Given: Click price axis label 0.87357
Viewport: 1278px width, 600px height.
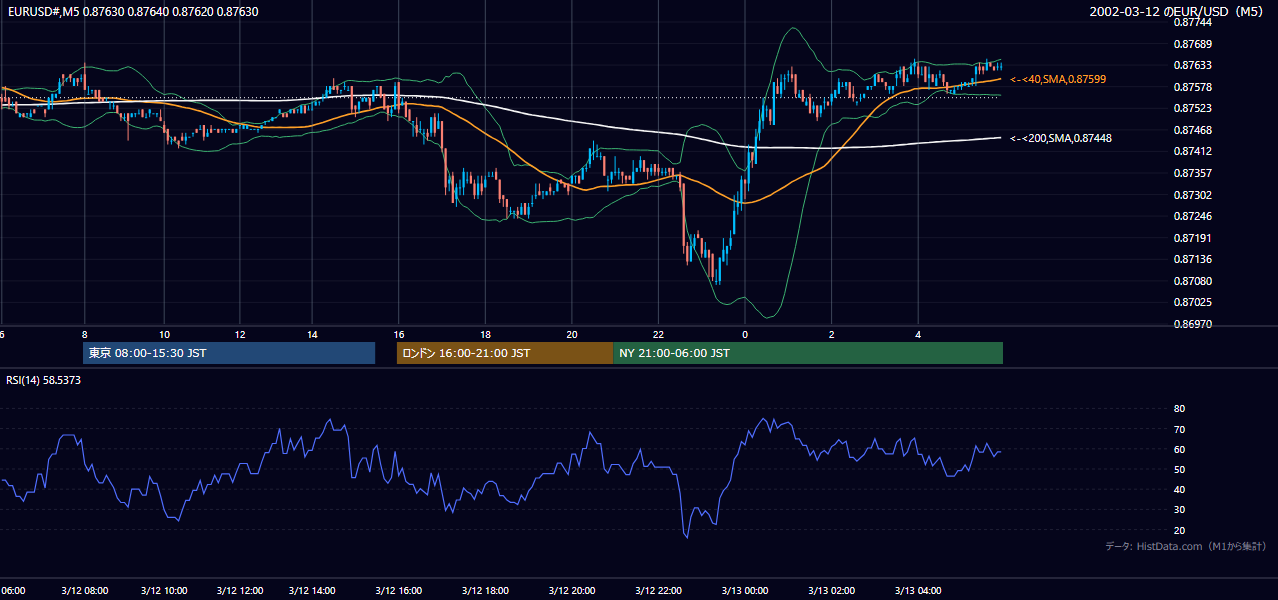Looking at the screenshot, I should tap(1192, 174).
